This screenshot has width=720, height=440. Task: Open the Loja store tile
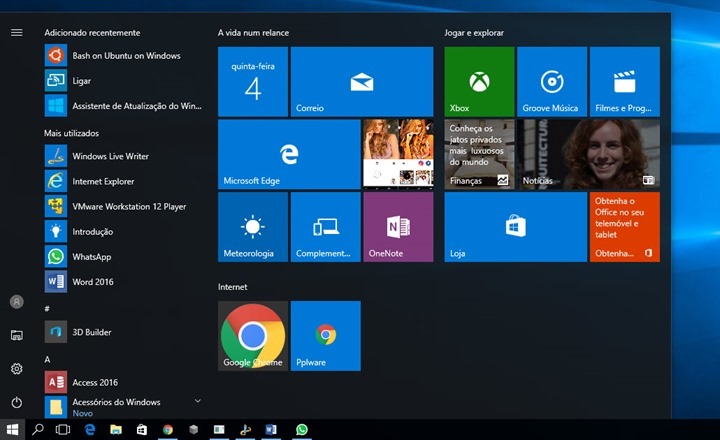(x=515, y=227)
